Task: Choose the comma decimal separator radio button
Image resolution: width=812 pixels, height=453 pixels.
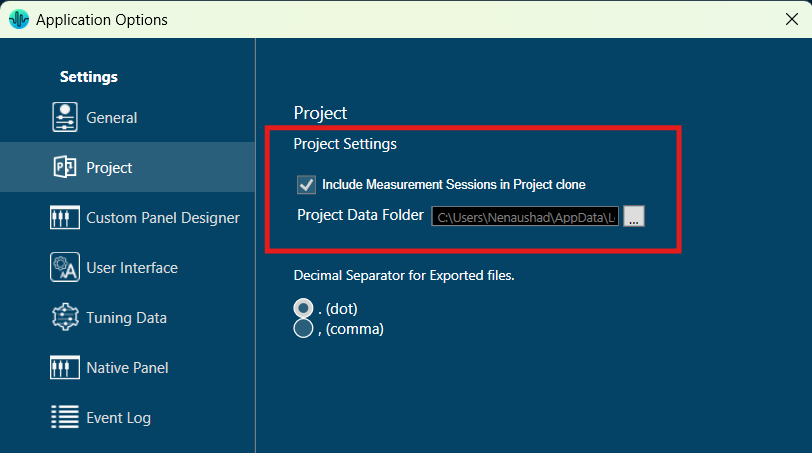Action: 303,329
